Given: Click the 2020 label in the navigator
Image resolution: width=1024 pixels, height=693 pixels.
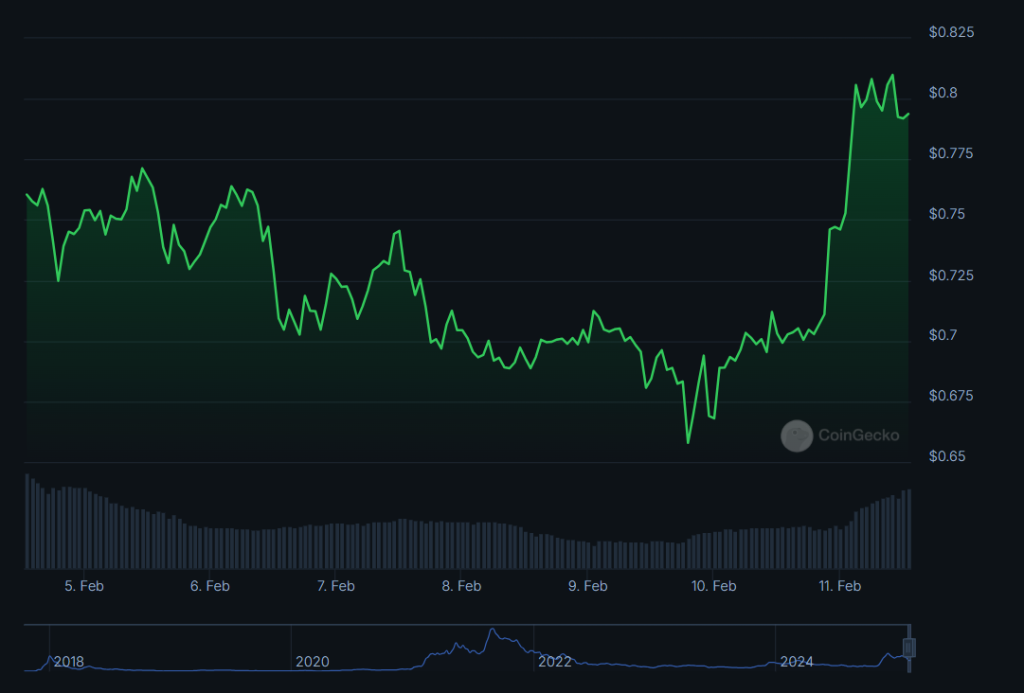Looking at the screenshot, I should tap(312, 662).
